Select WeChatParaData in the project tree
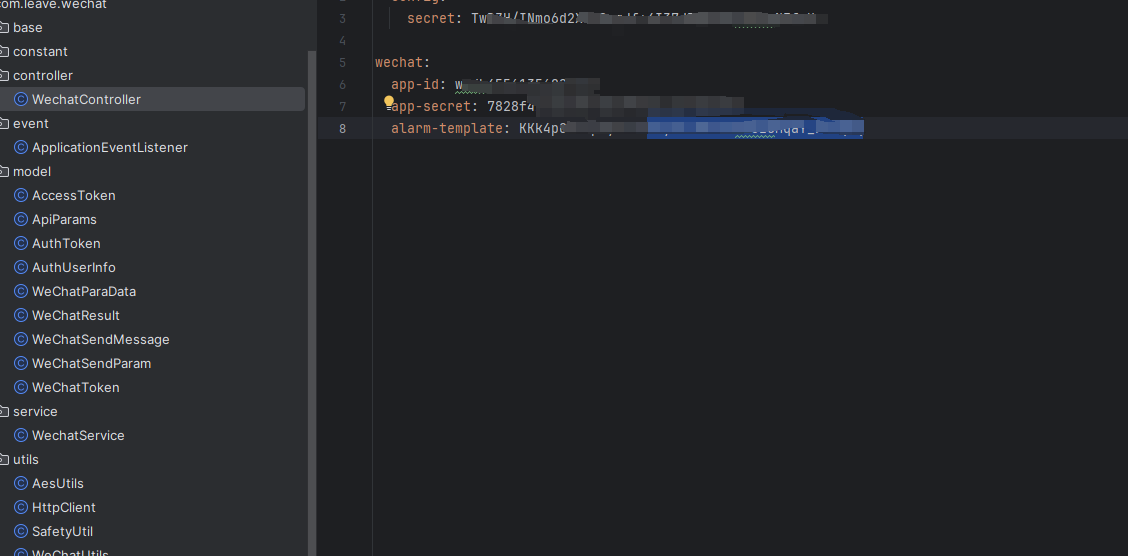This screenshot has height=556, width=1128. click(83, 291)
